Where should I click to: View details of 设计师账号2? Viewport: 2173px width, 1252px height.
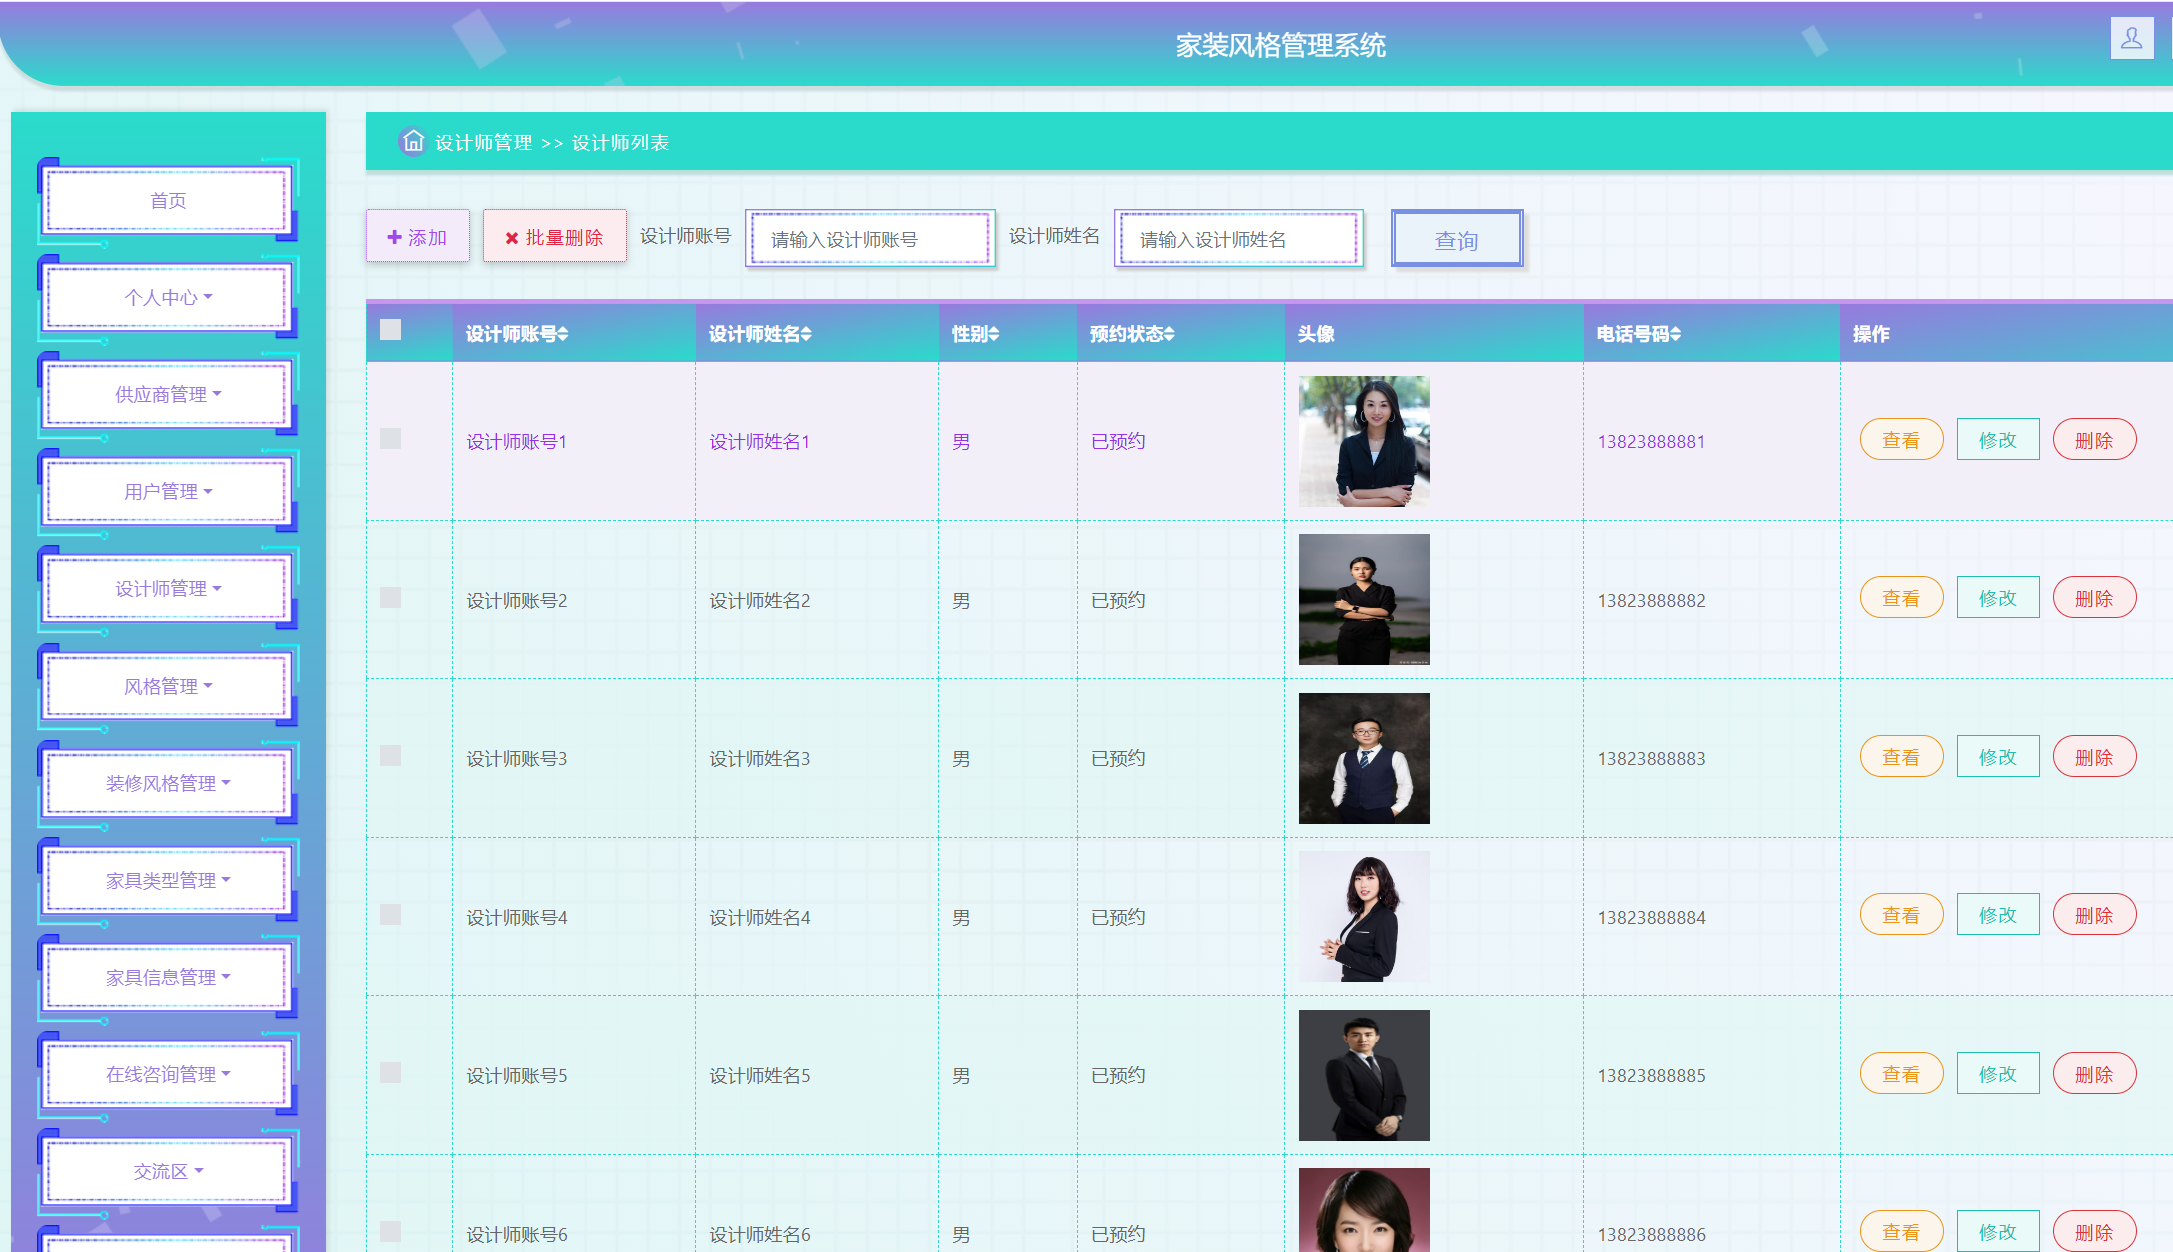[x=1901, y=598]
